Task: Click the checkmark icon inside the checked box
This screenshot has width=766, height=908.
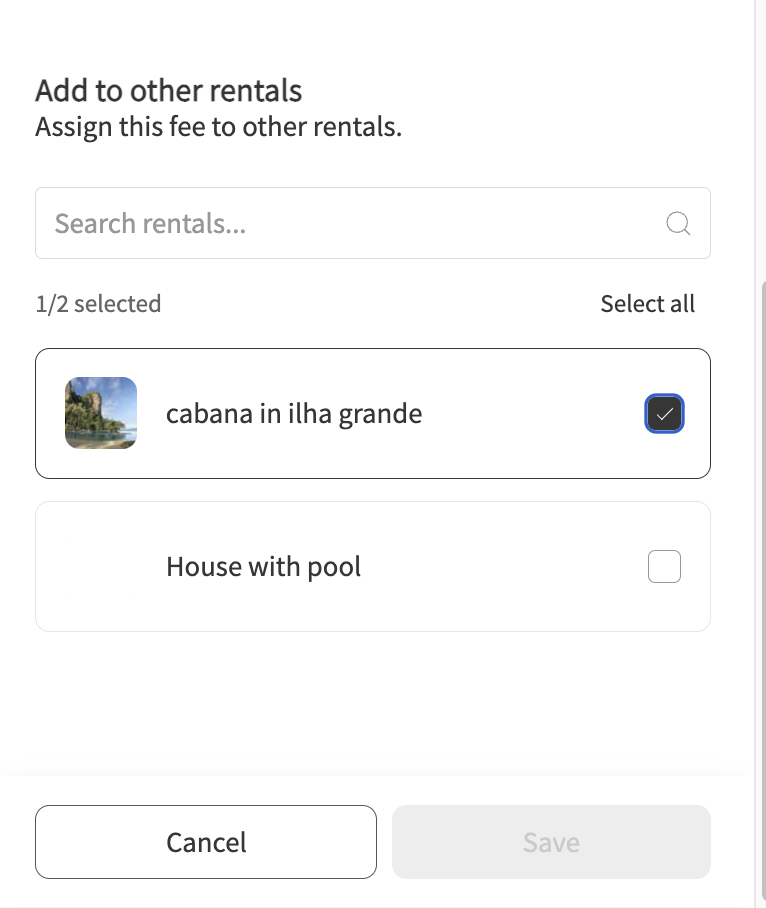Action: (665, 413)
